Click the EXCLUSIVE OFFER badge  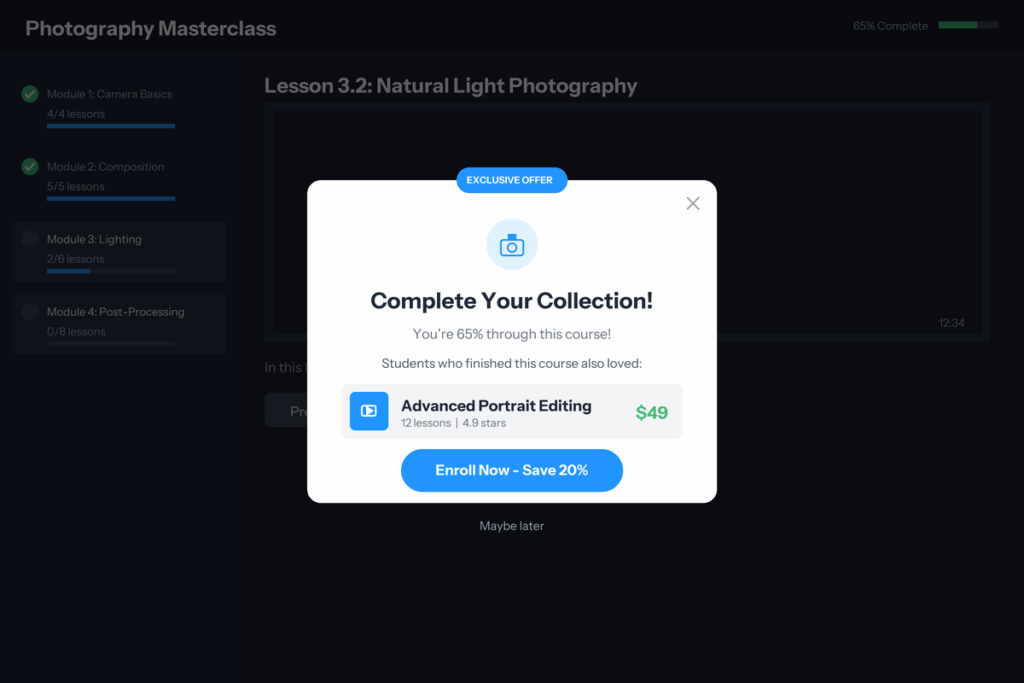click(512, 180)
